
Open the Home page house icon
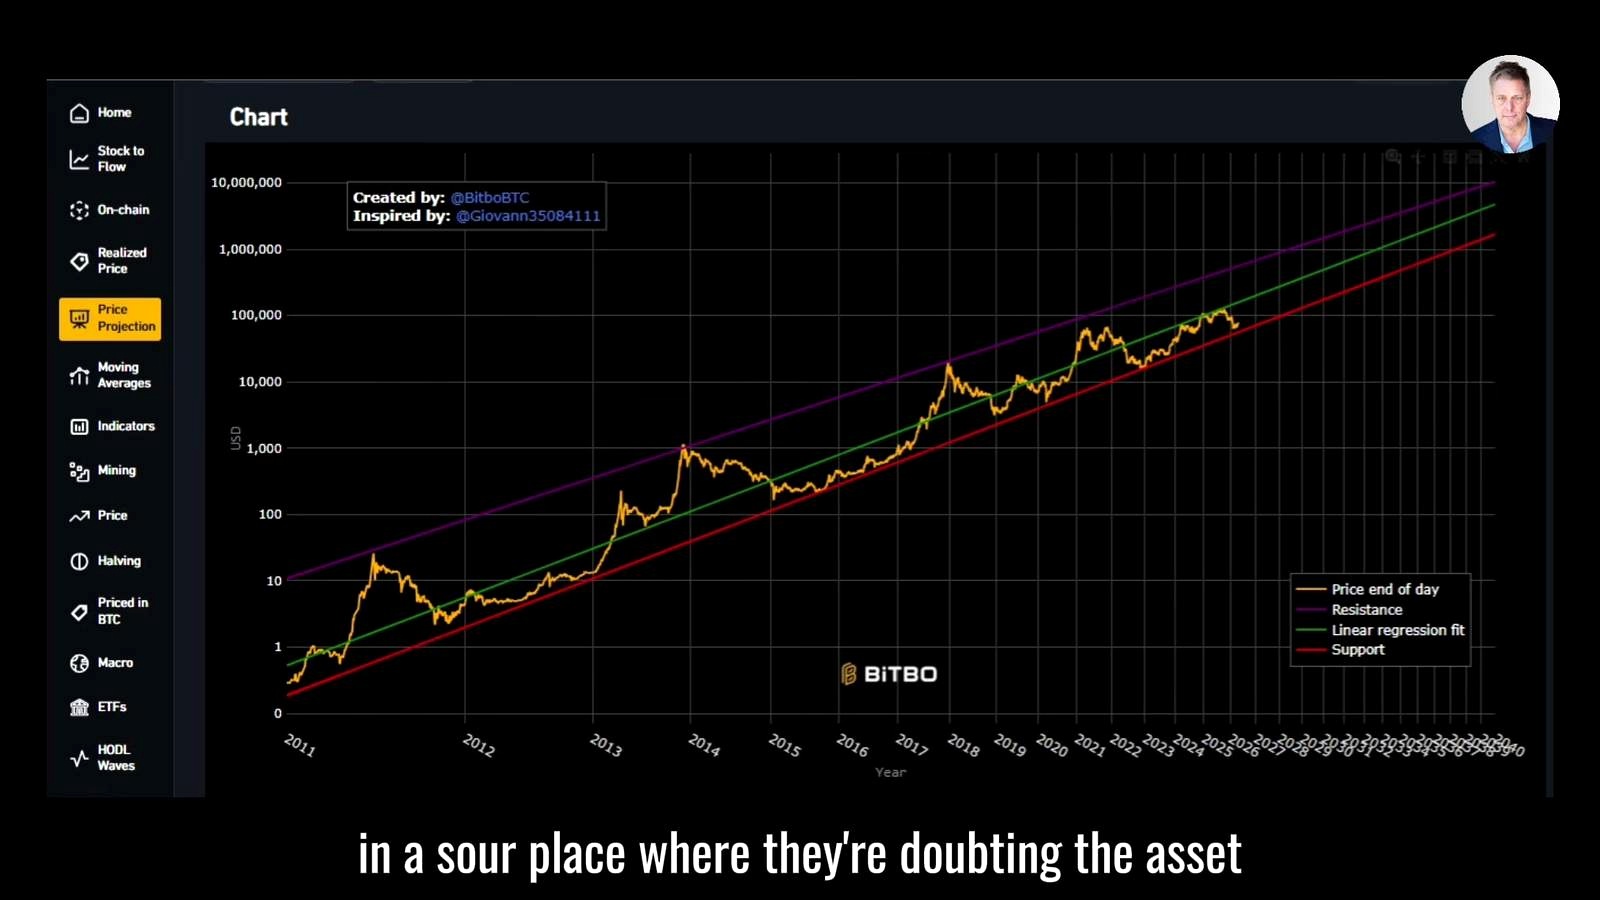tap(79, 113)
